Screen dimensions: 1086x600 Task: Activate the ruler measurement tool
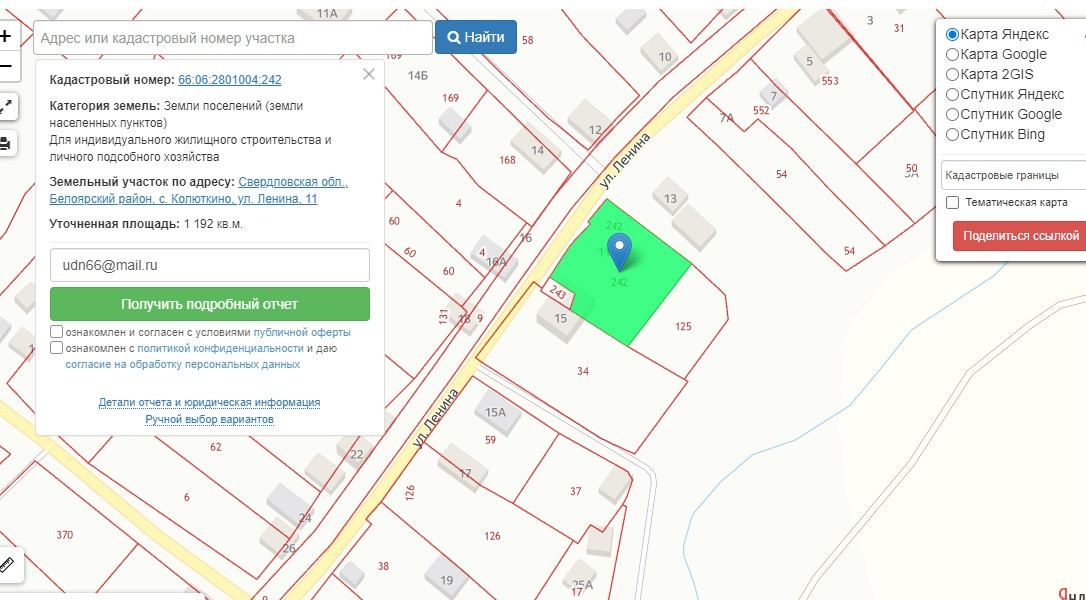click(x=8, y=565)
